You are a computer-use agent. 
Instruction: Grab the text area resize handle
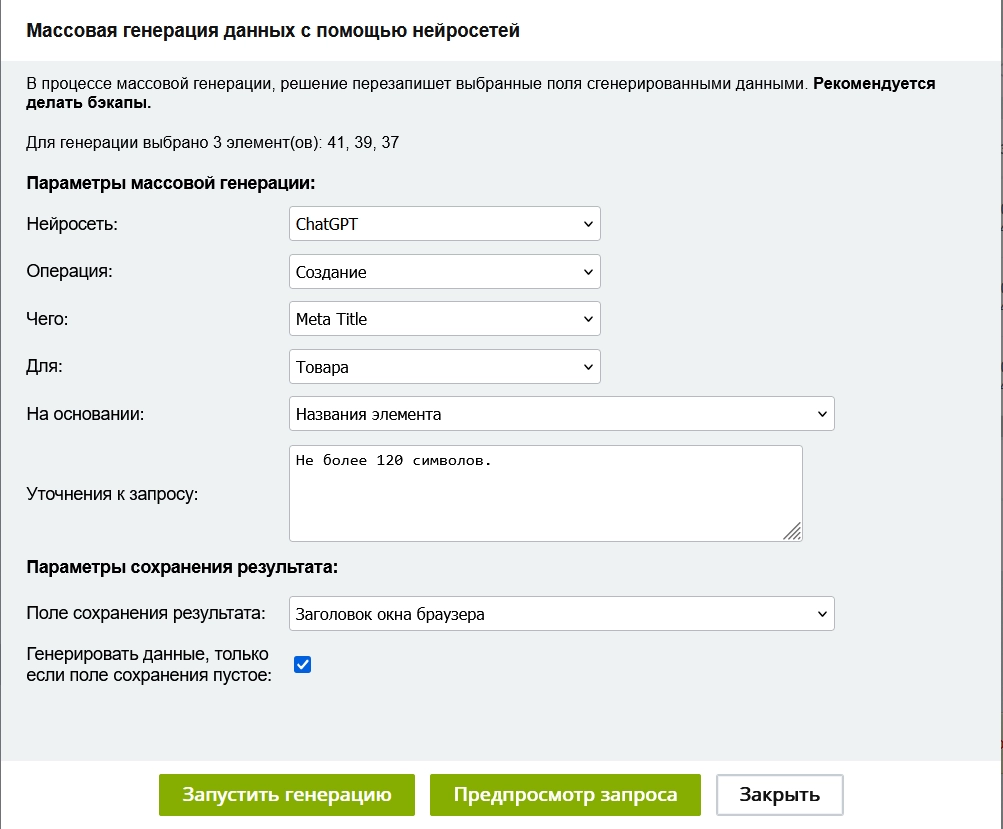click(792, 531)
